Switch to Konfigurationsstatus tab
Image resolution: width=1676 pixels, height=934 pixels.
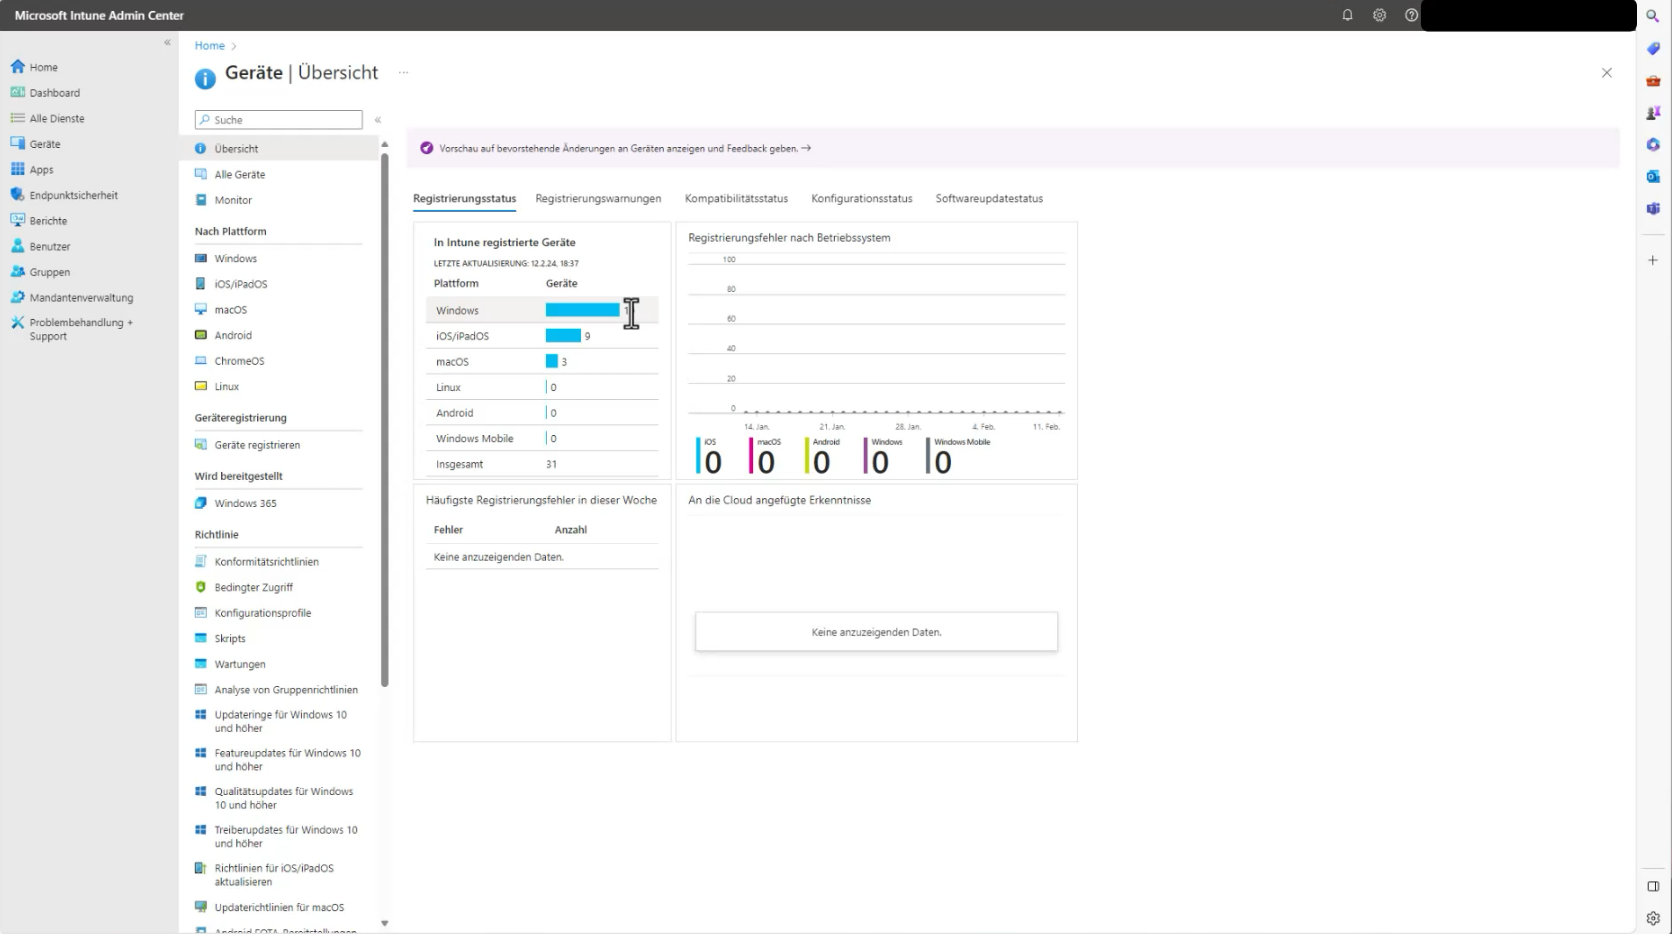click(862, 199)
